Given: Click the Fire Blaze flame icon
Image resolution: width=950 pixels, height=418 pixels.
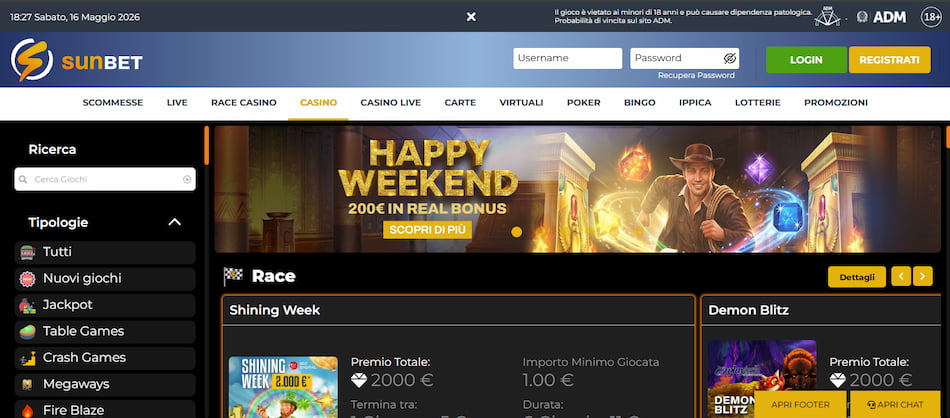Looking at the screenshot, I should coord(28,411).
